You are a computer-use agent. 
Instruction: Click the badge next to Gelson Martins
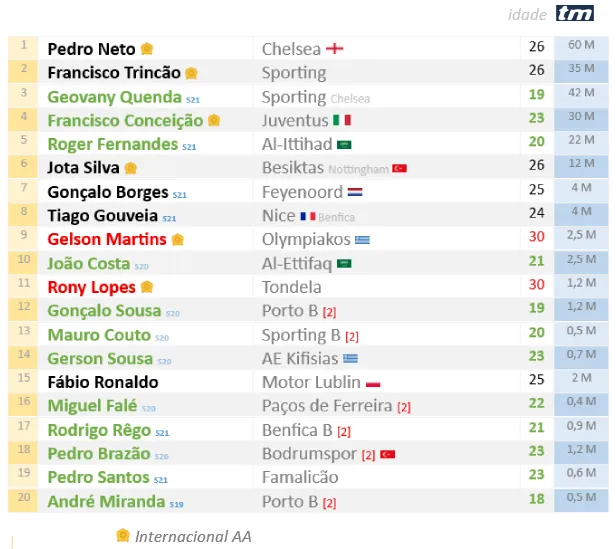pos(178,239)
